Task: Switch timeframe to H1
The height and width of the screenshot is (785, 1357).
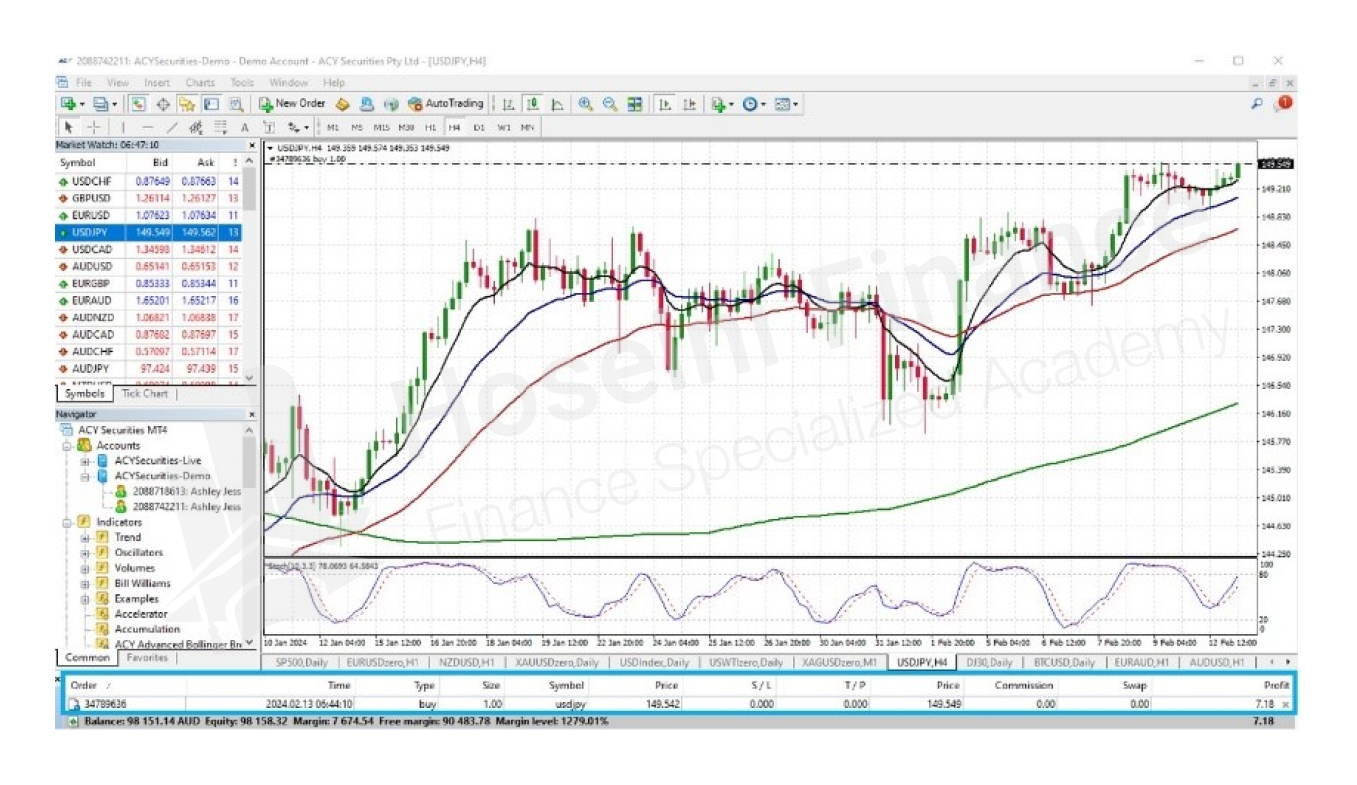Action: click(431, 127)
